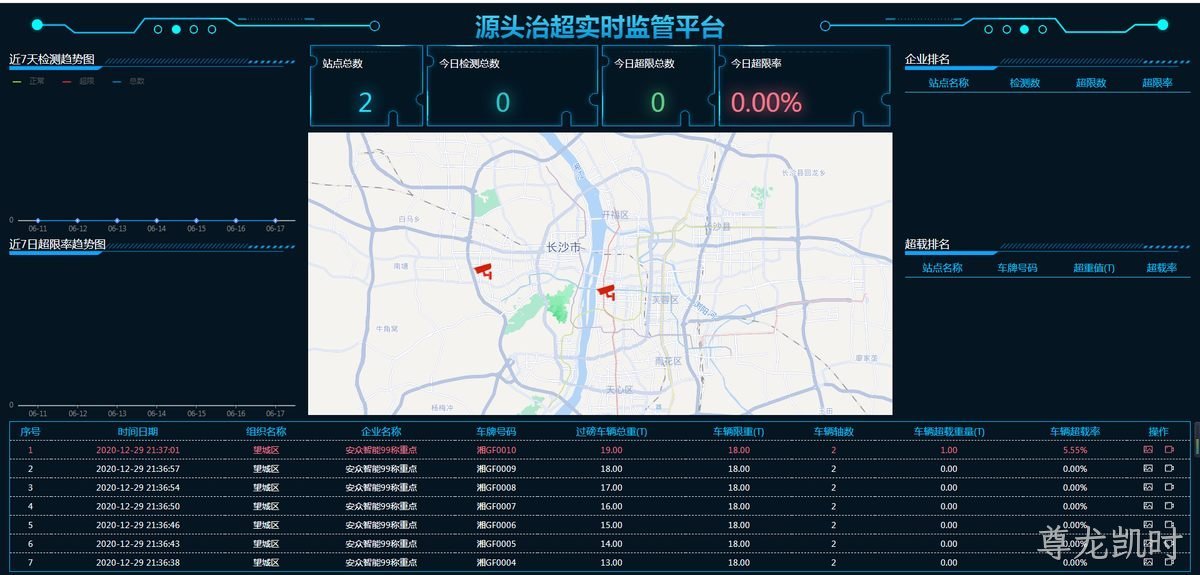Click the 站点总数 stat card
The width and height of the screenshot is (1200, 575).
367,86
